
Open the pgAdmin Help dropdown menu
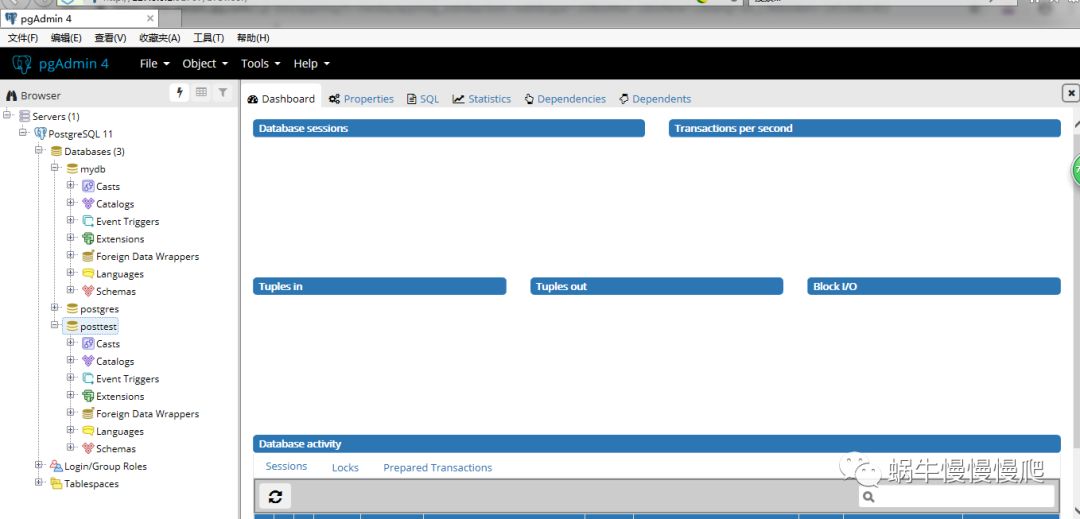point(311,63)
